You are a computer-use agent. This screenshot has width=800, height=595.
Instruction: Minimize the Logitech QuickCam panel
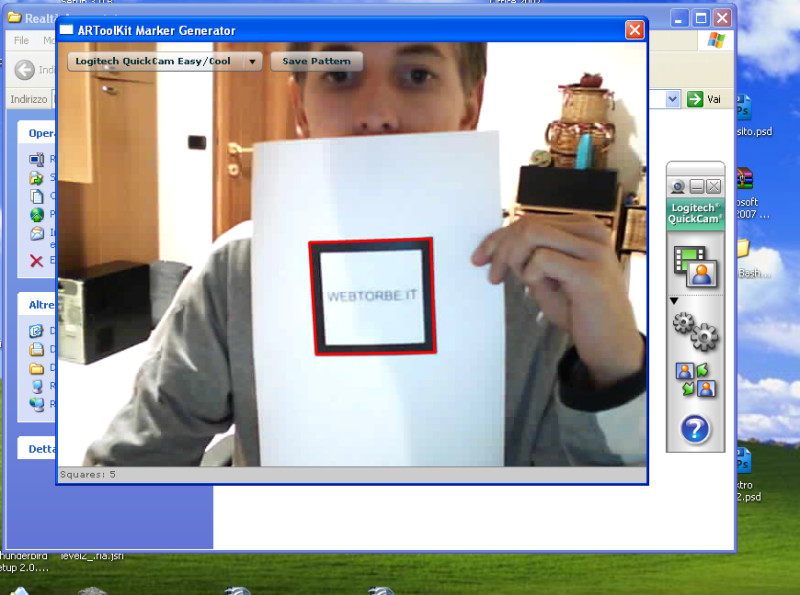click(x=697, y=187)
